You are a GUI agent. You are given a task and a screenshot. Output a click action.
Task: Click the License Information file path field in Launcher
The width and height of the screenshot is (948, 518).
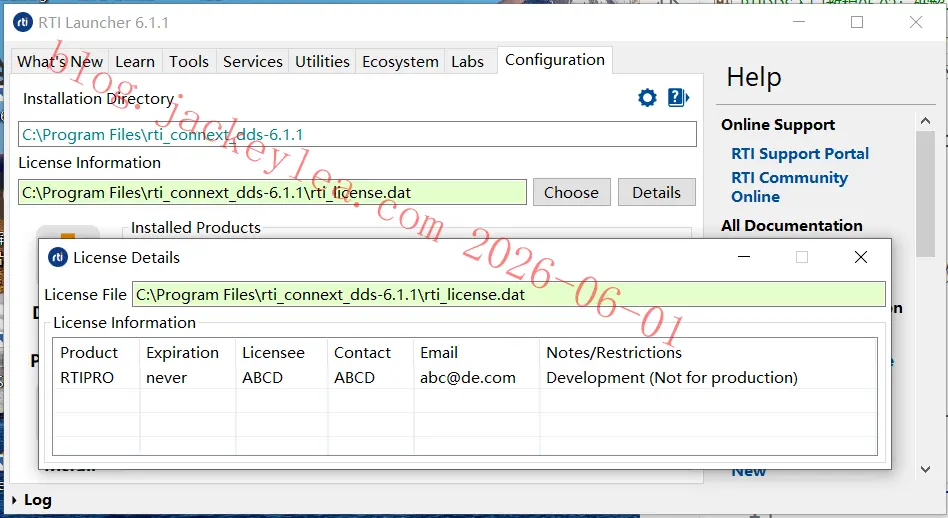point(272,192)
